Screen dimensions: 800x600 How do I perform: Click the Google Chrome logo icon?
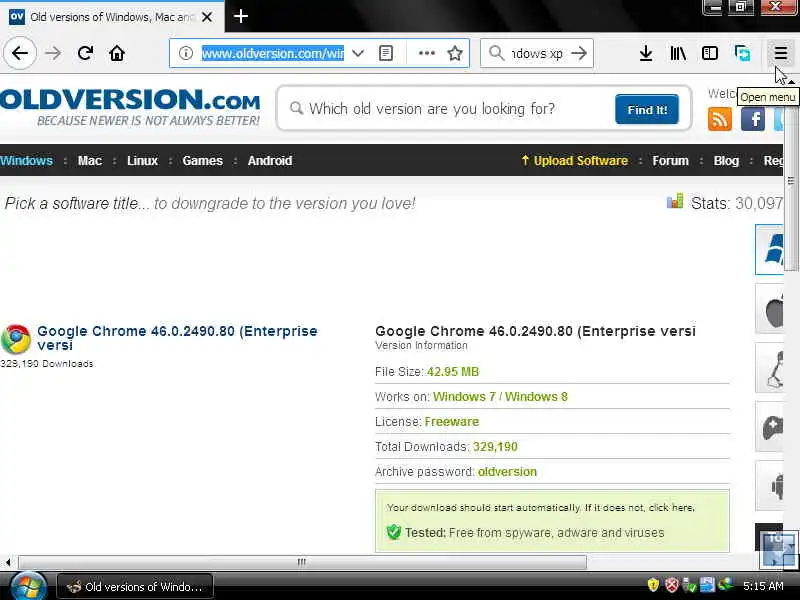pos(16,339)
